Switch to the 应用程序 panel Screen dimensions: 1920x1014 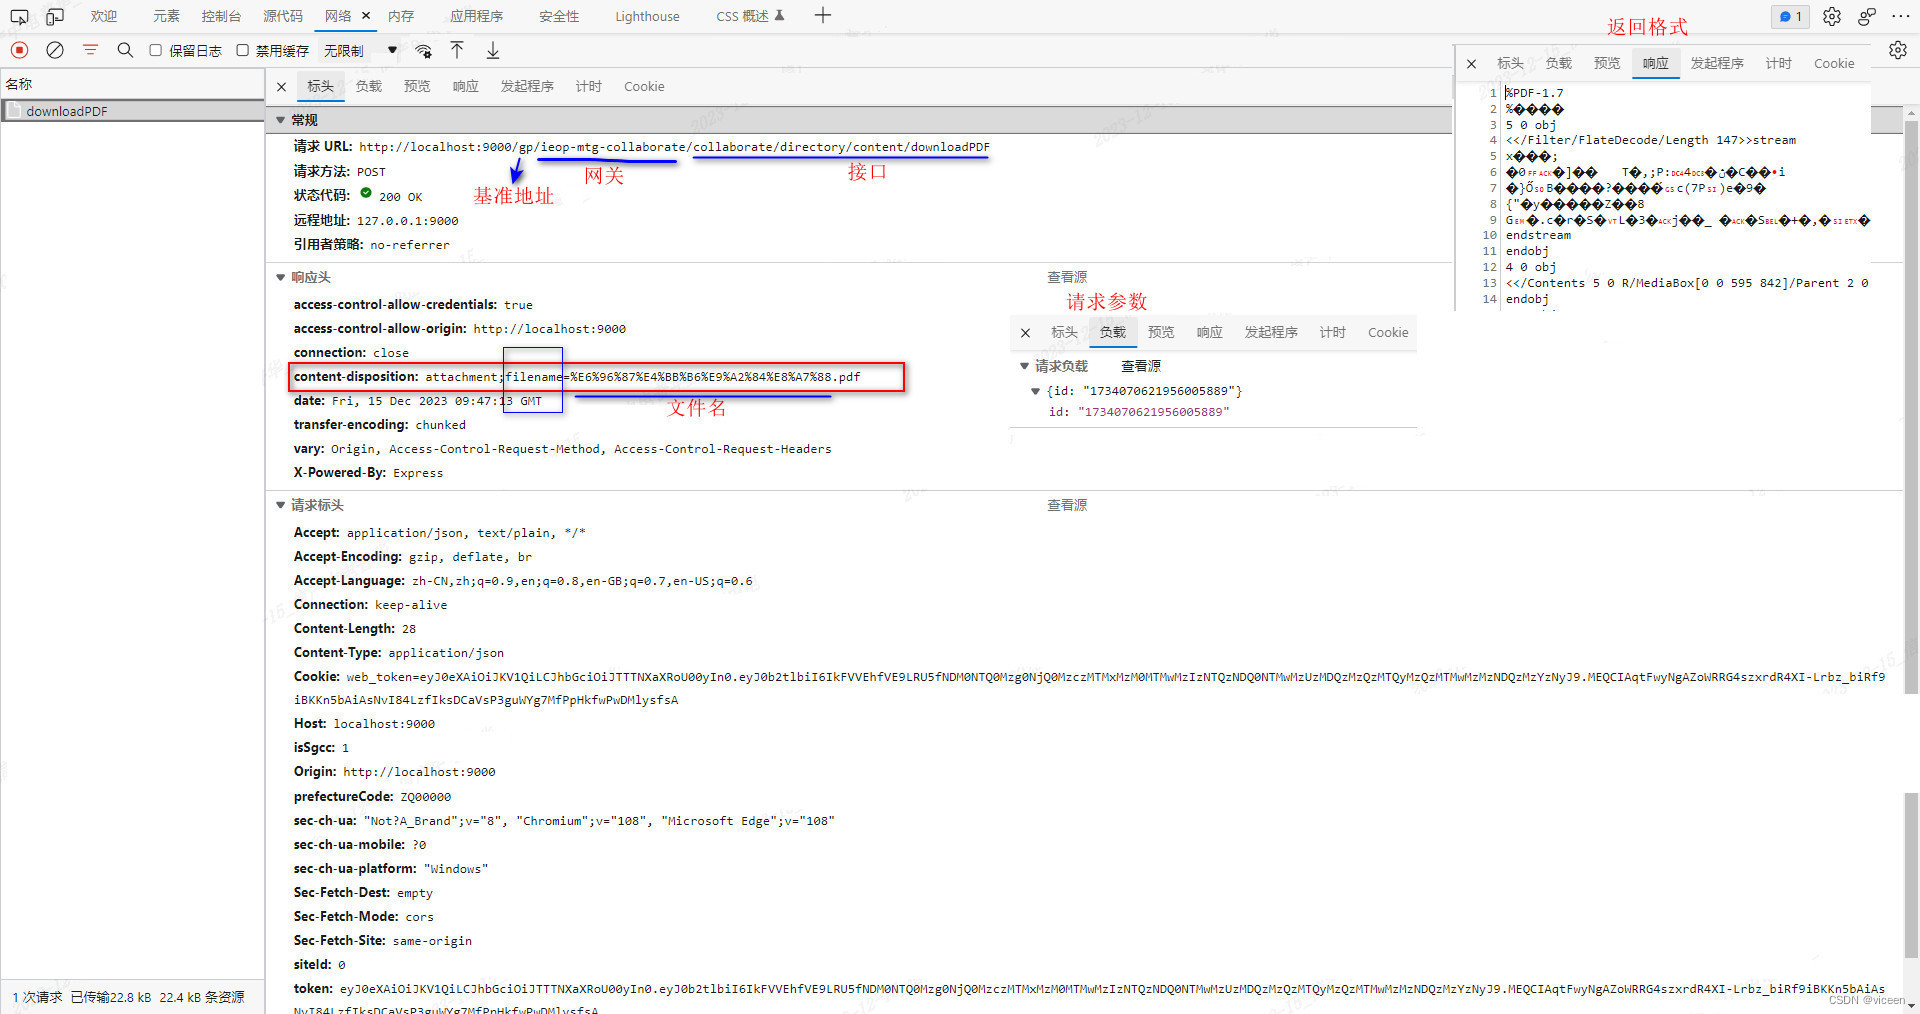[x=477, y=16]
